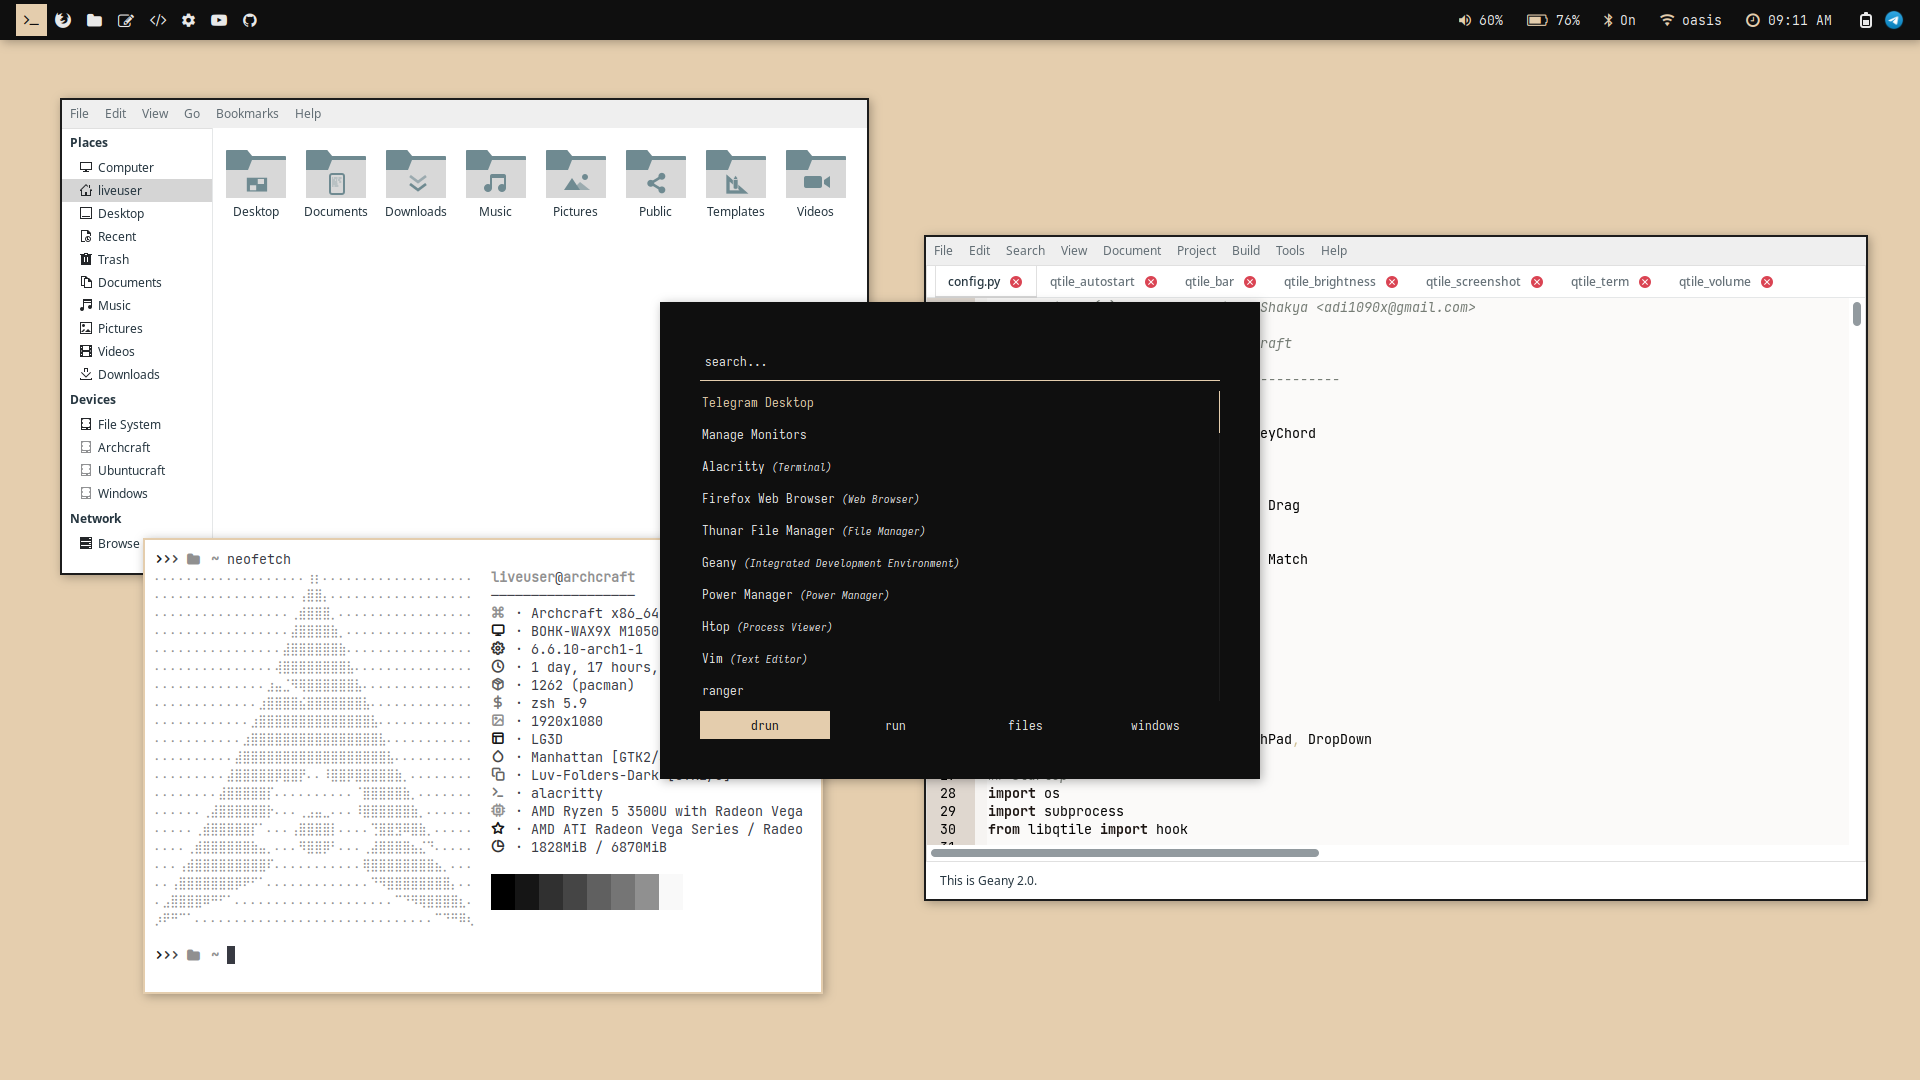Click the white color block in neofetch
This screenshot has height=1080, width=1920.
click(x=671, y=892)
